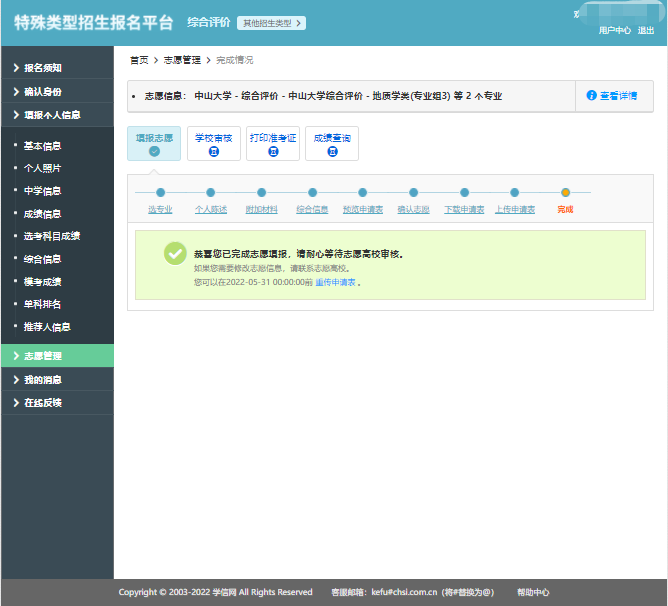
Task: Open 用户中心 in header
Action: (615, 30)
